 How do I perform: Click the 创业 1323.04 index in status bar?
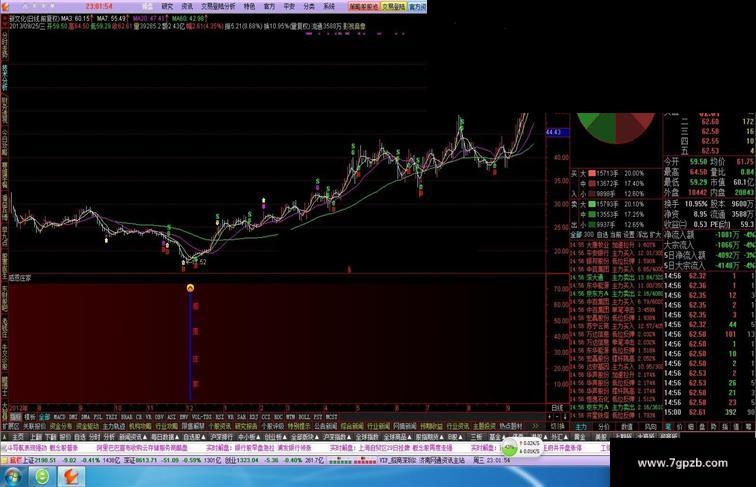coord(243,460)
